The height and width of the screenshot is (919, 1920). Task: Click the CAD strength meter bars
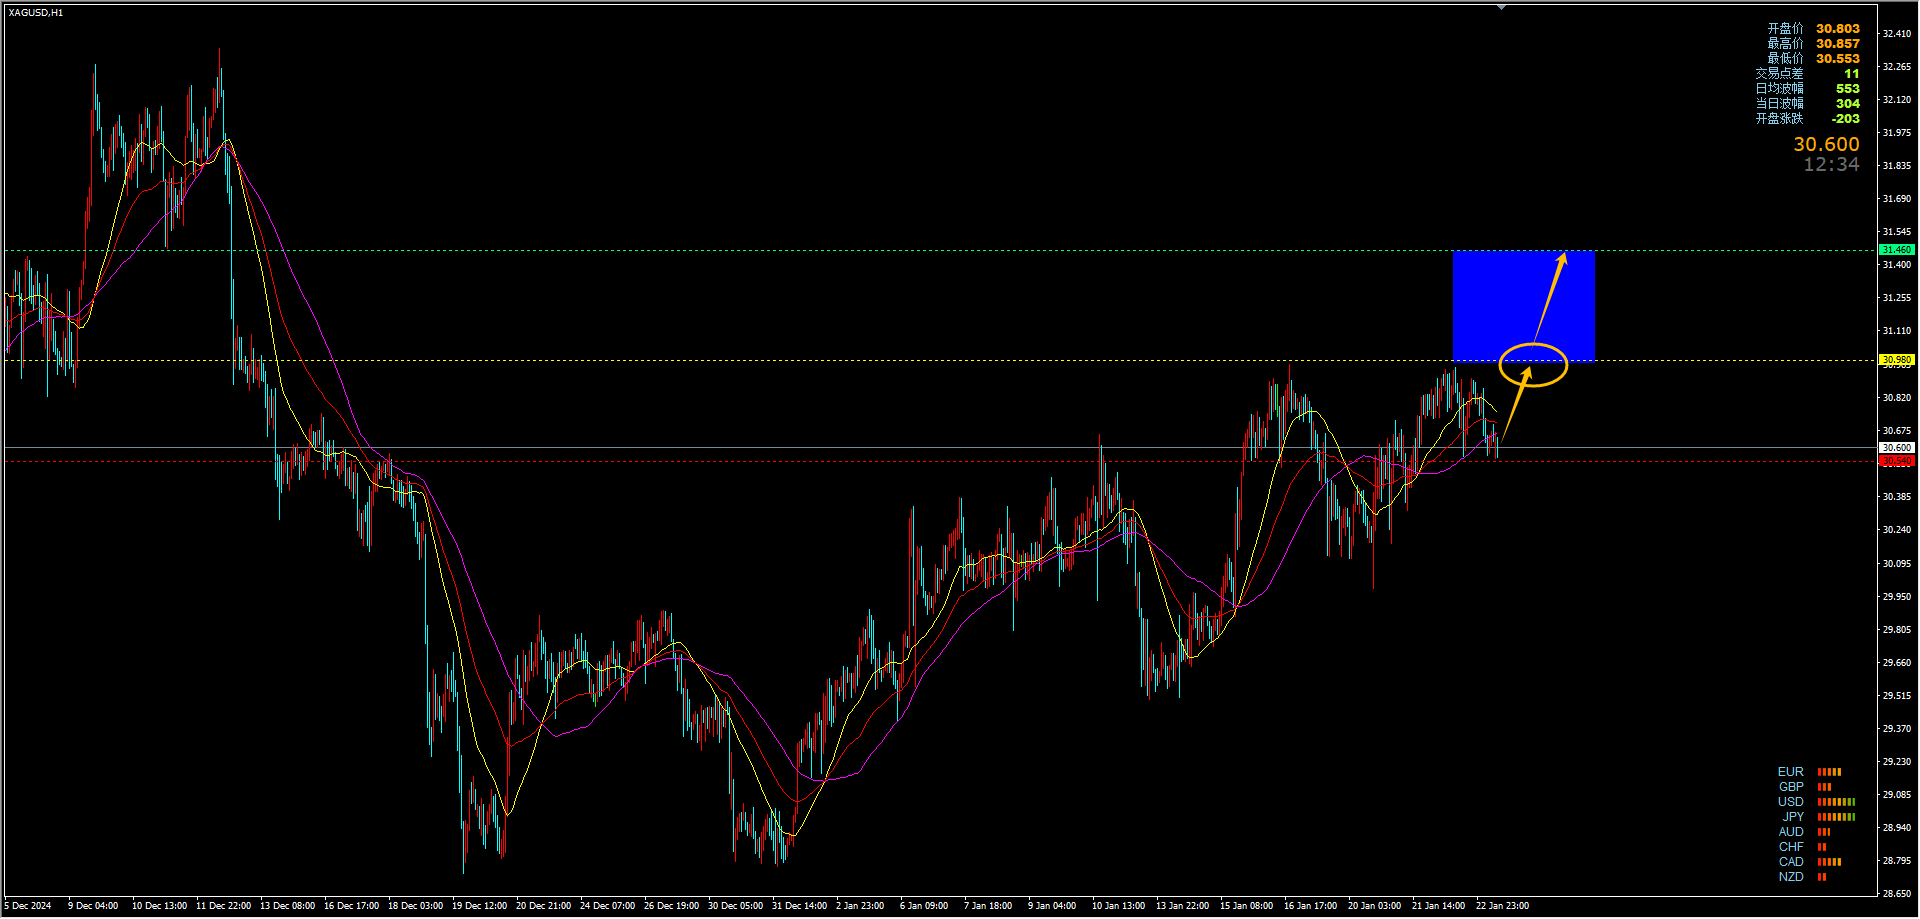[x=1829, y=862]
